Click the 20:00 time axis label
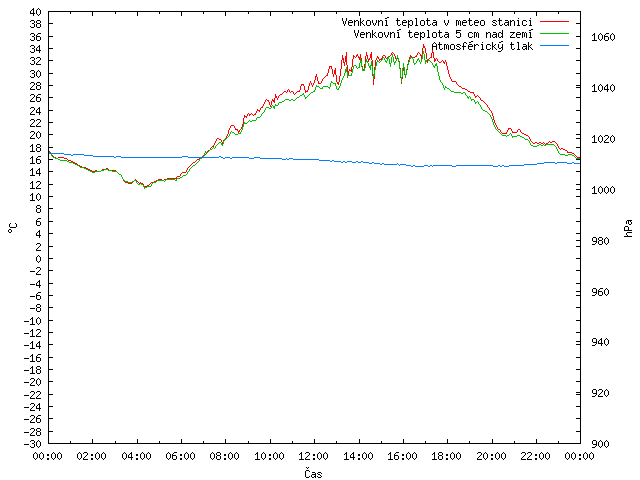Viewport: 640px width, 480px height. (x=491, y=456)
